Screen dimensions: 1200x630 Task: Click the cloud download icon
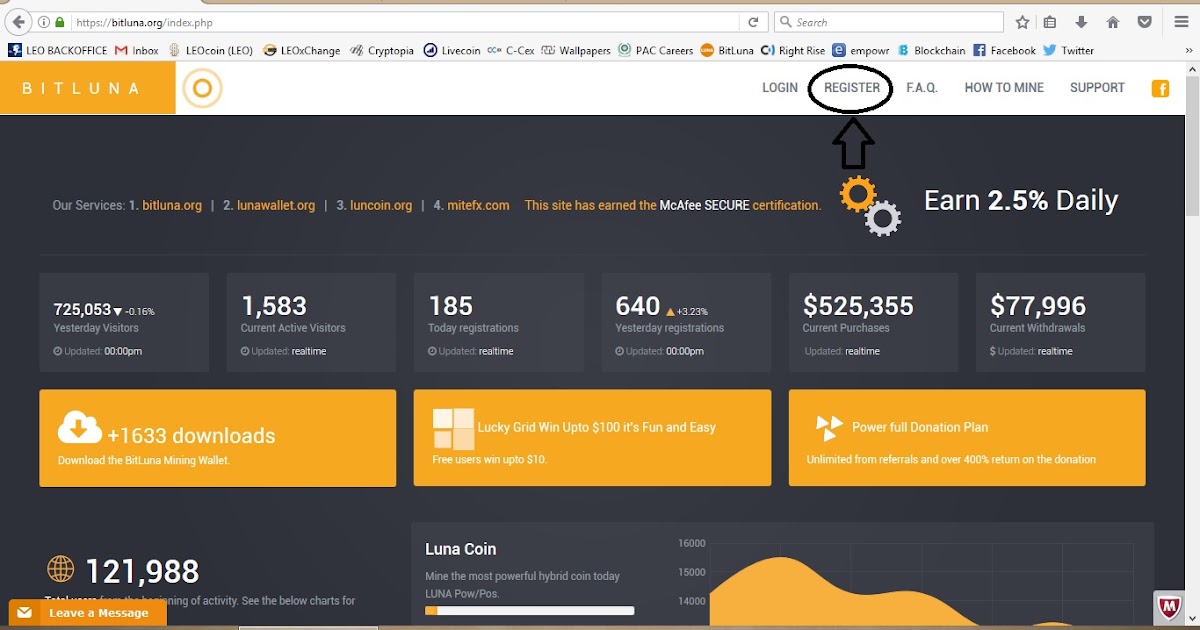(x=80, y=427)
